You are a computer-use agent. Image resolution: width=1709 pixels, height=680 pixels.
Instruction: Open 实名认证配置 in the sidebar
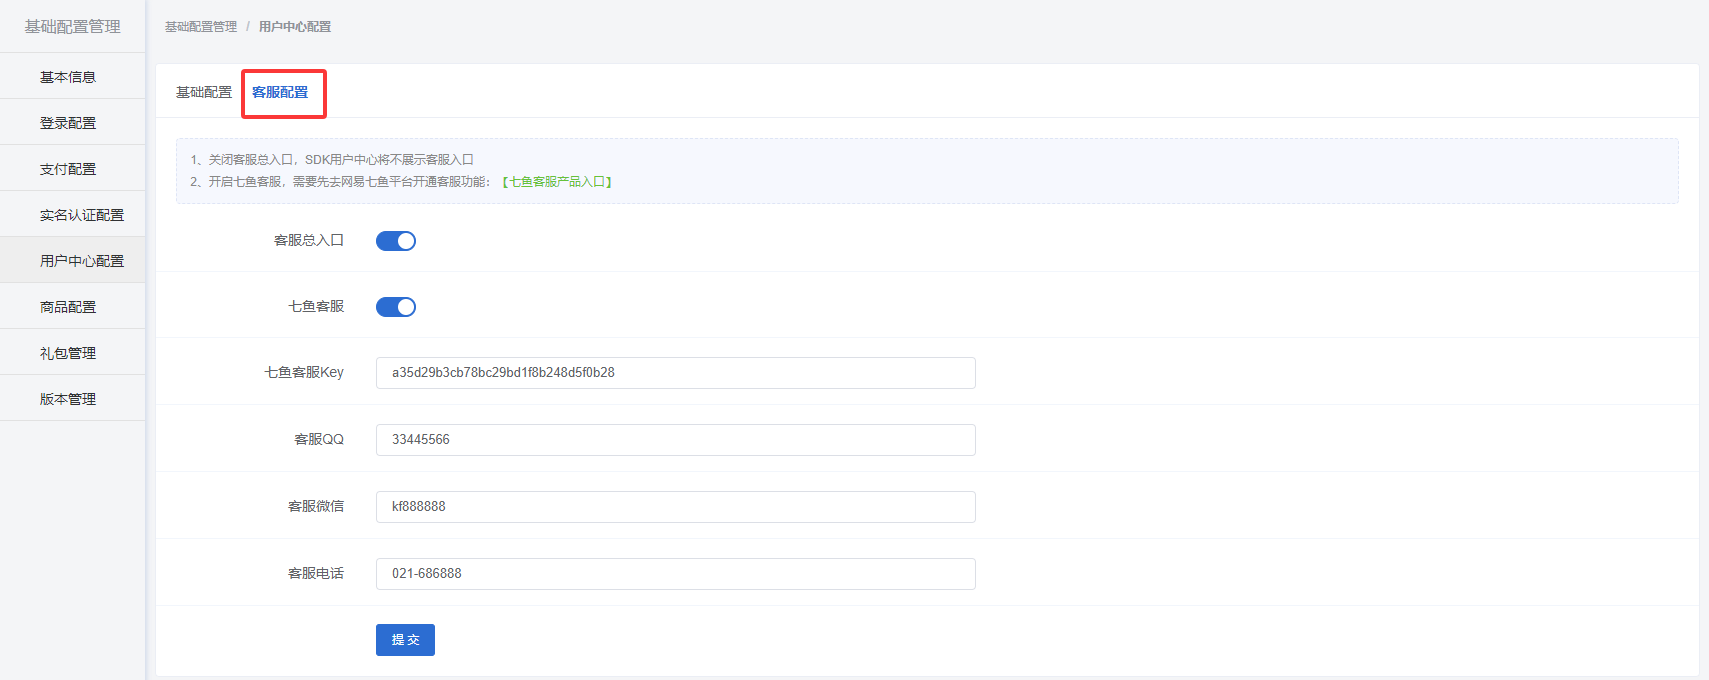(72, 215)
